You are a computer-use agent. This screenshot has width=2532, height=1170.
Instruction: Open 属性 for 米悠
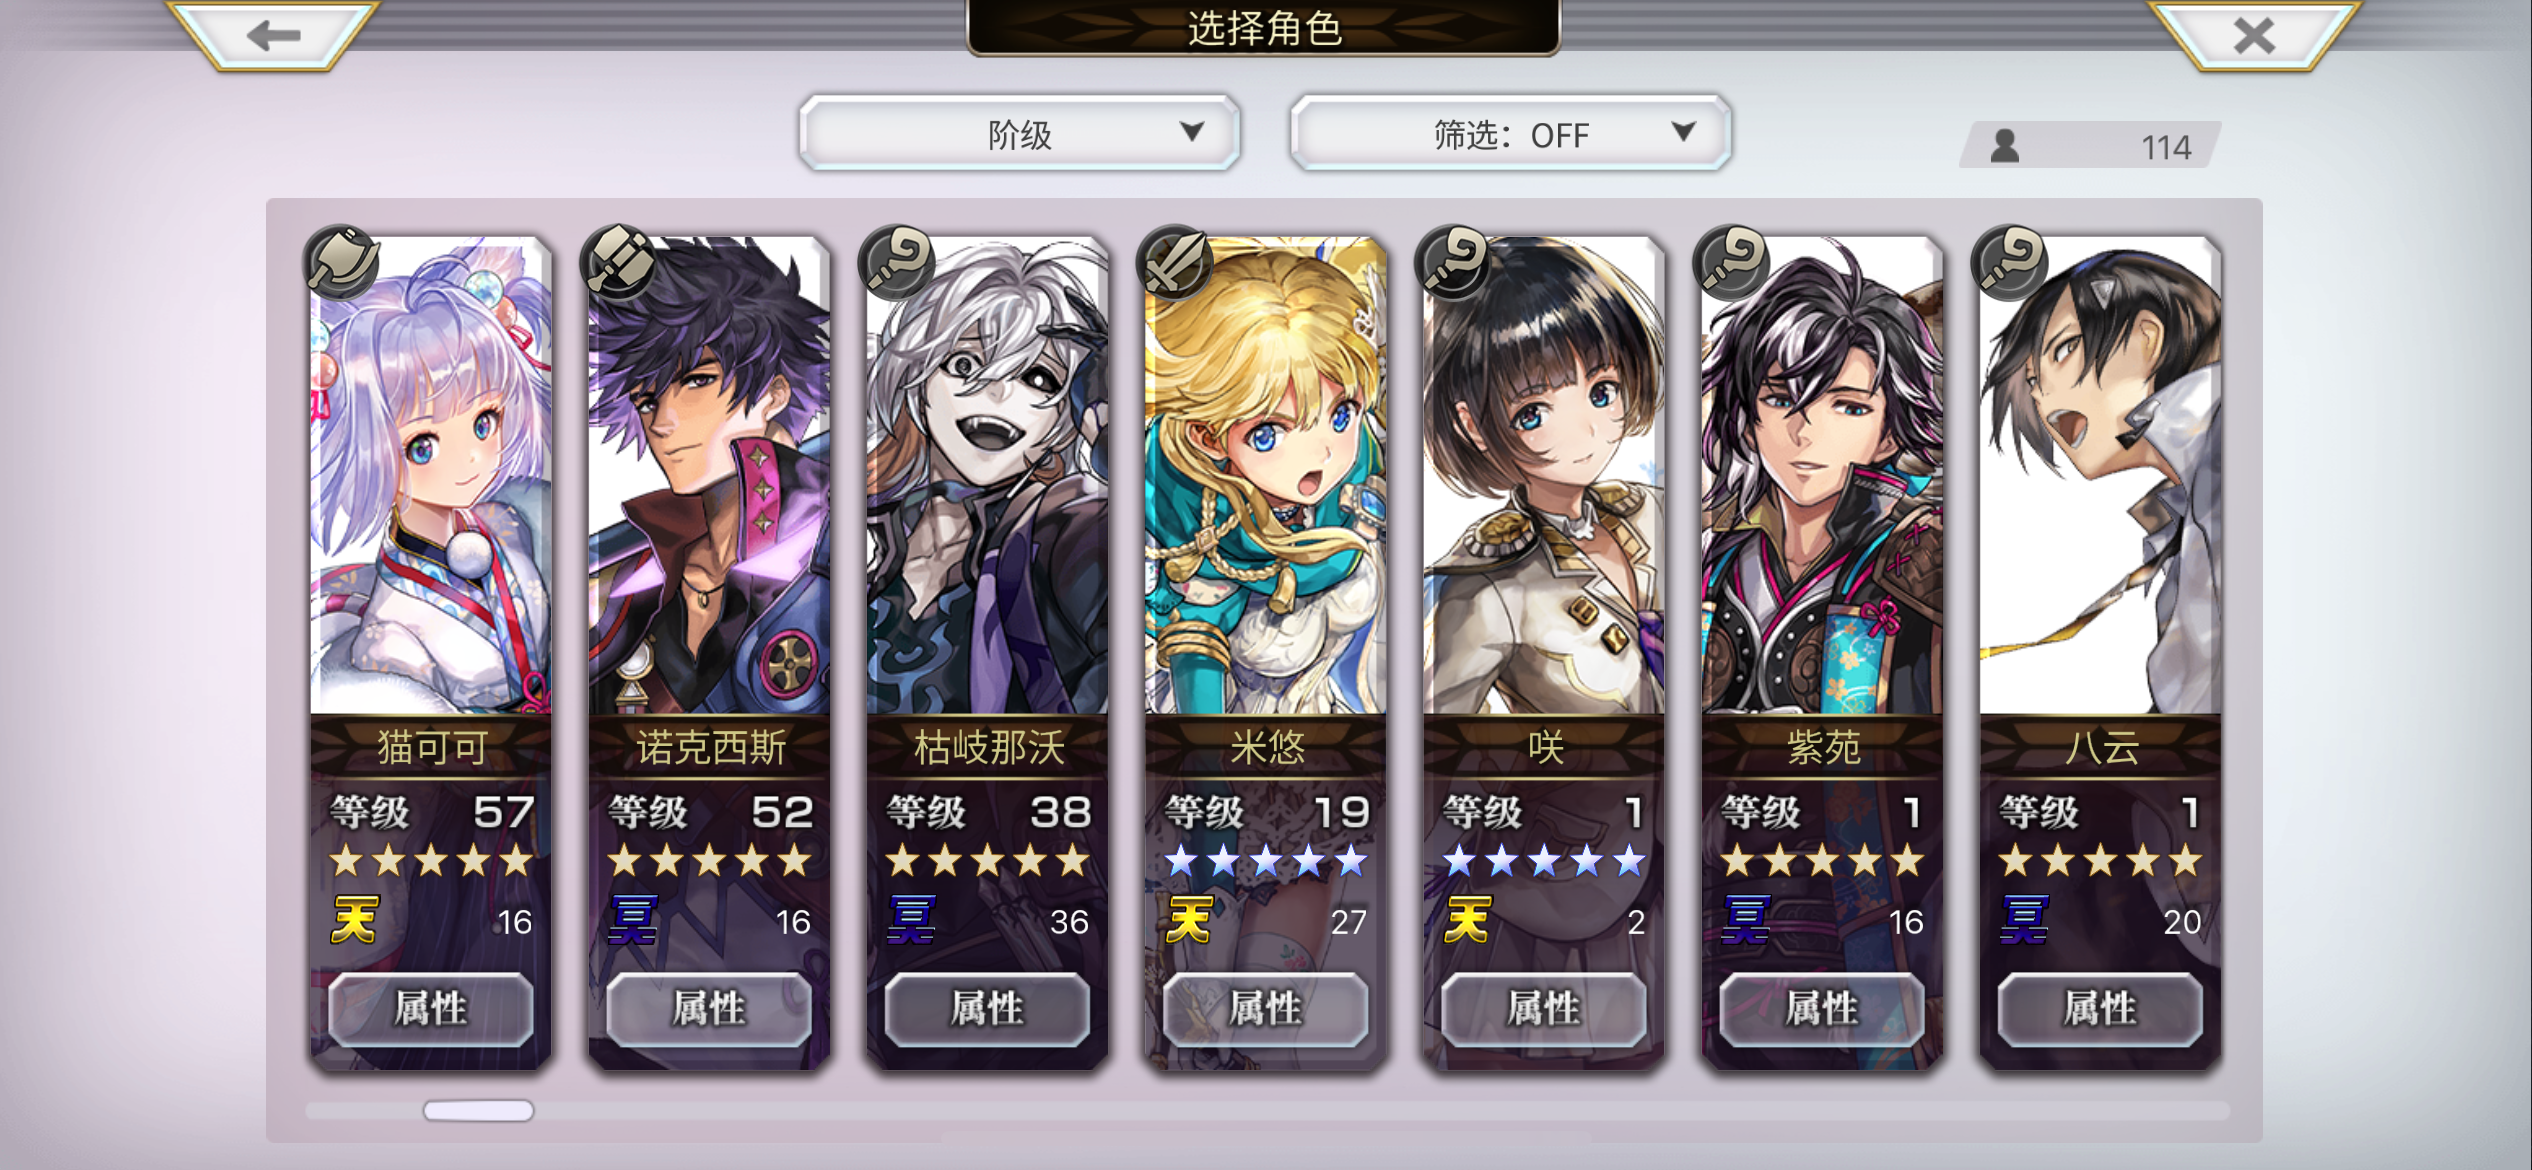1265,1008
